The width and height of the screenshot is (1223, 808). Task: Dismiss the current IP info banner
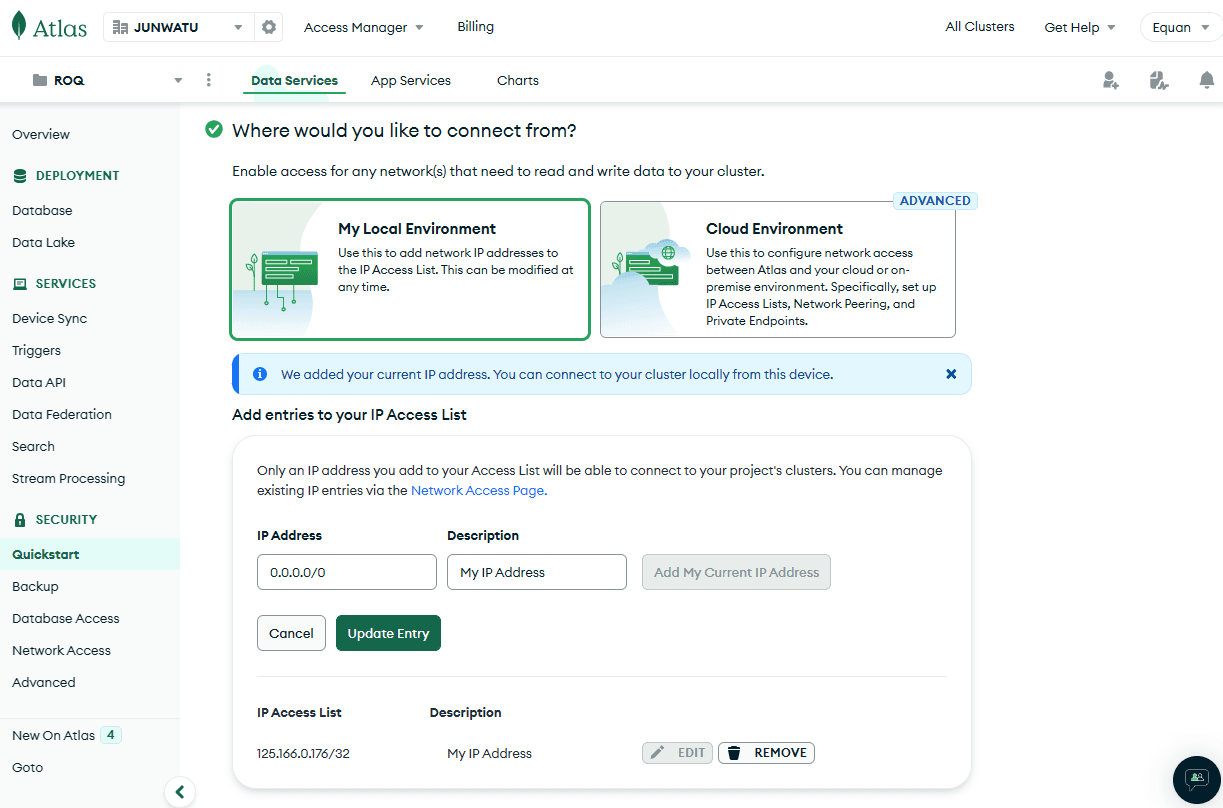pyautogui.click(x=951, y=374)
